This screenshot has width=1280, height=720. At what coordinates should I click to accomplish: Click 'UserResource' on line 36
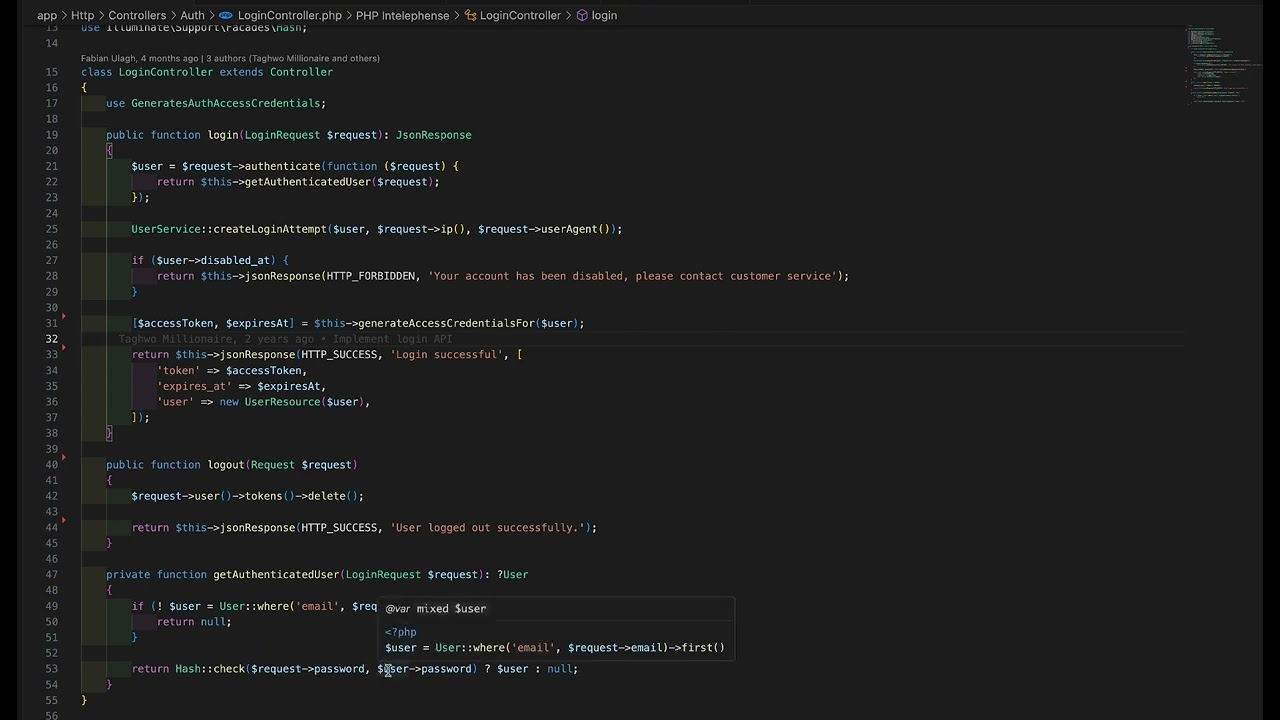[282, 402]
